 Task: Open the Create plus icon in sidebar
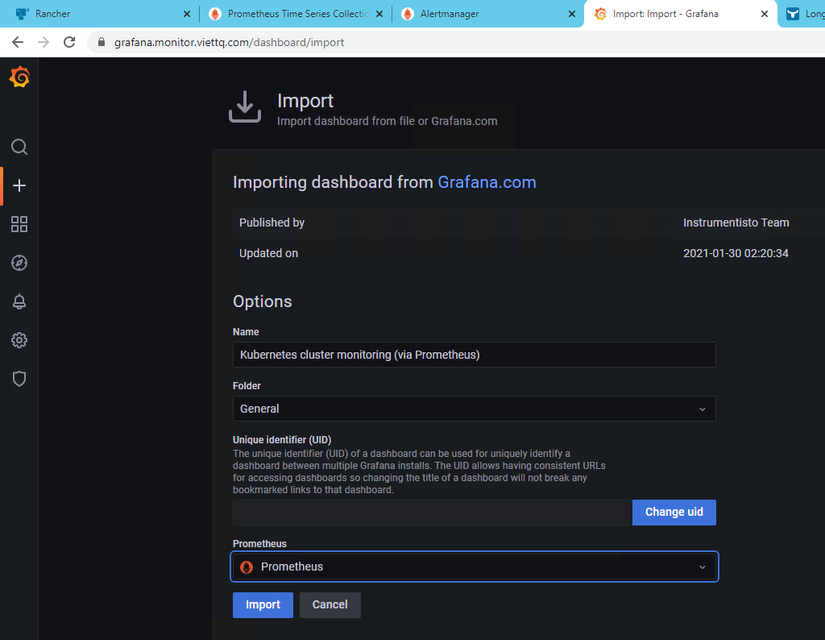coord(19,185)
